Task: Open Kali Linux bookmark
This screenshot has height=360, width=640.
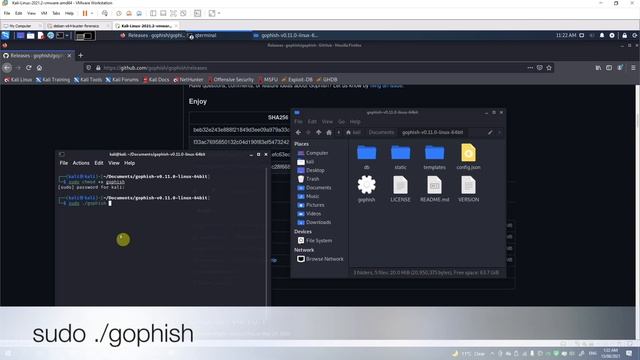Action: pos(18,80)
